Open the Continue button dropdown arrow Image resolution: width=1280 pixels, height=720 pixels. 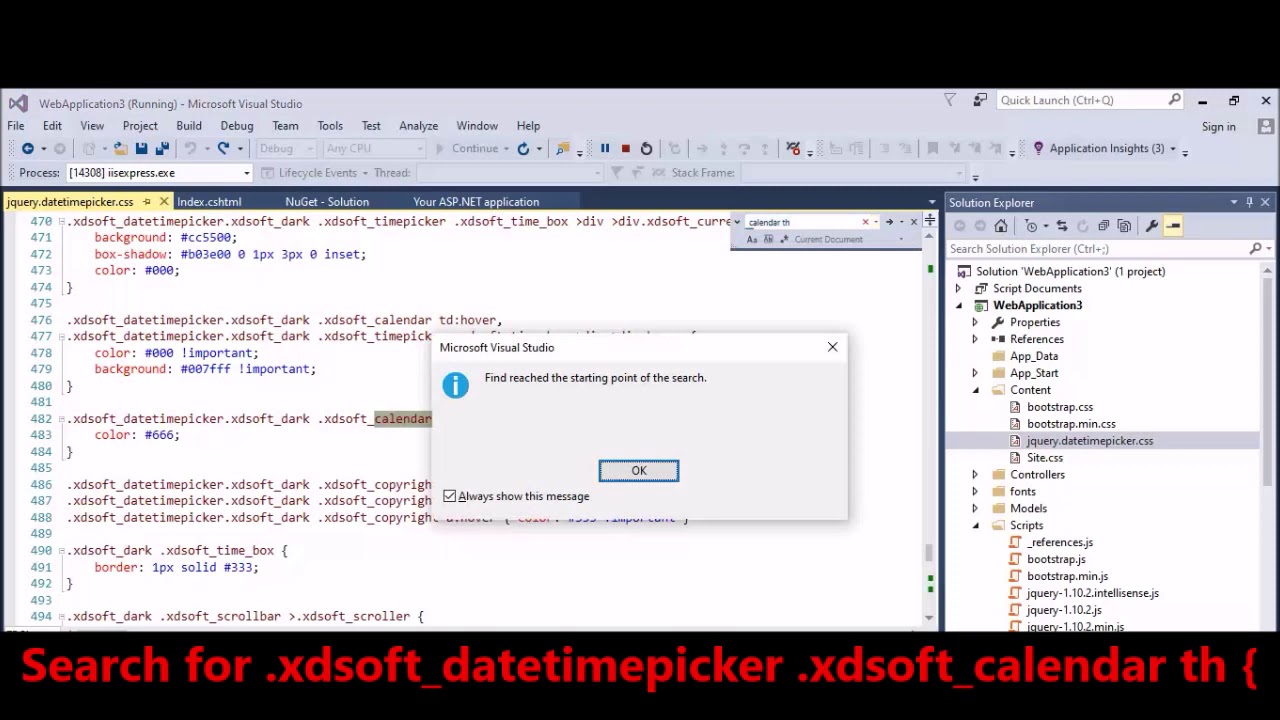point(506,149)
